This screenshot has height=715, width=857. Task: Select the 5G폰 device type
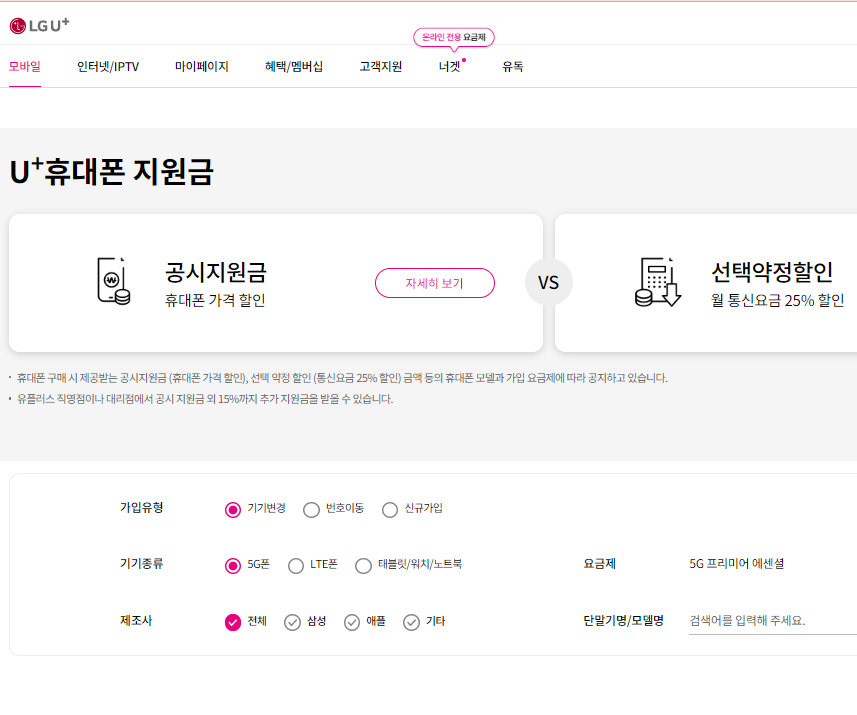point(233,565)
